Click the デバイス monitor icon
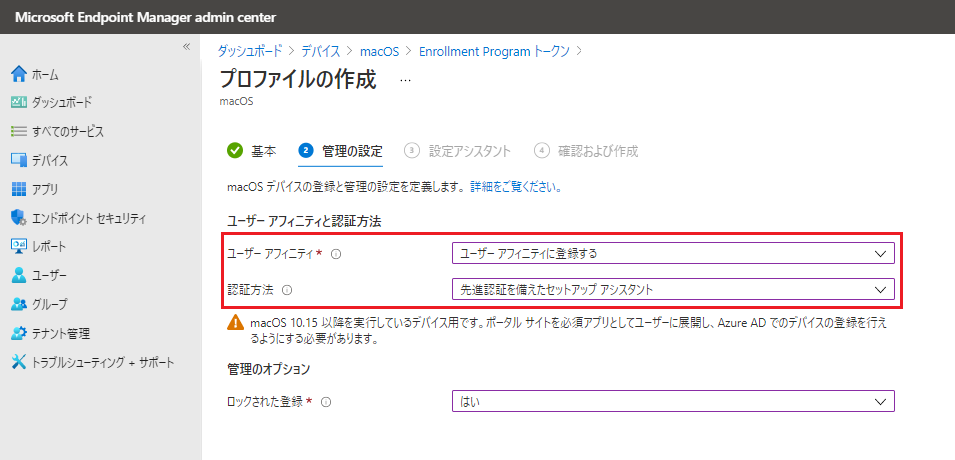Viewport: 955px width, 460px height. pyautogui.click(x=19, y=161)
